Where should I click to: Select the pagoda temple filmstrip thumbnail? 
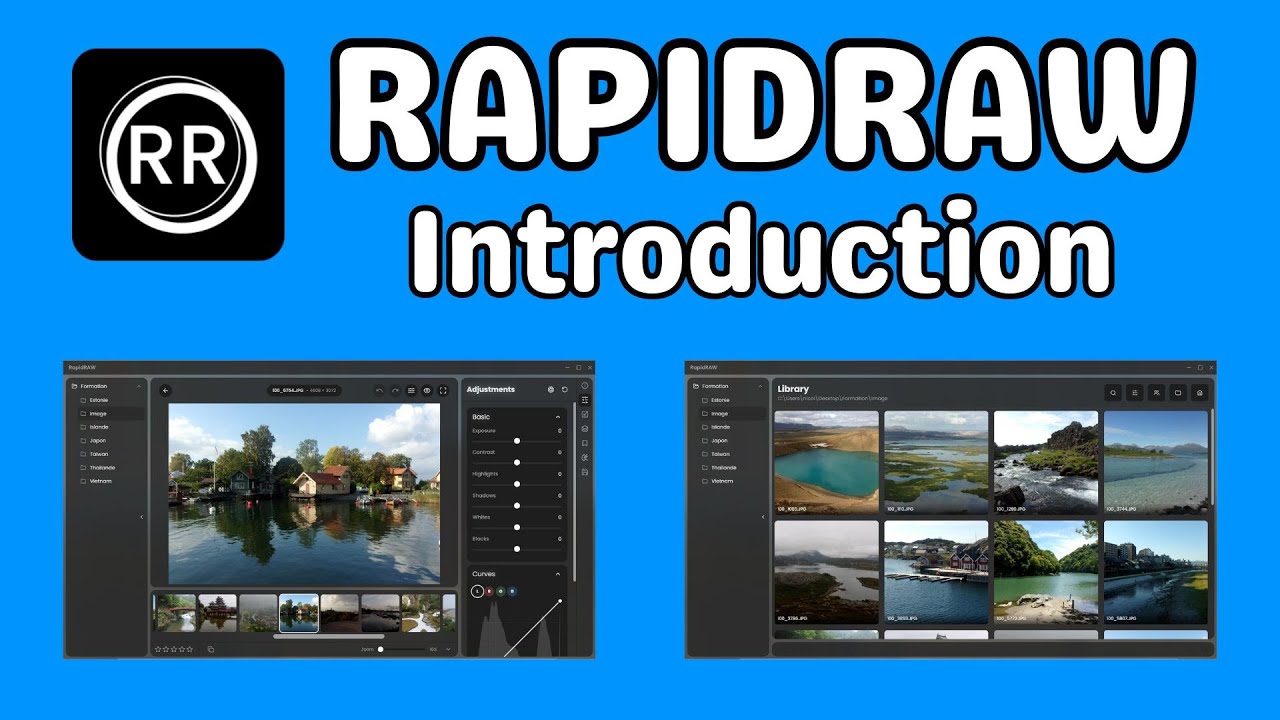tap(217, 613)
